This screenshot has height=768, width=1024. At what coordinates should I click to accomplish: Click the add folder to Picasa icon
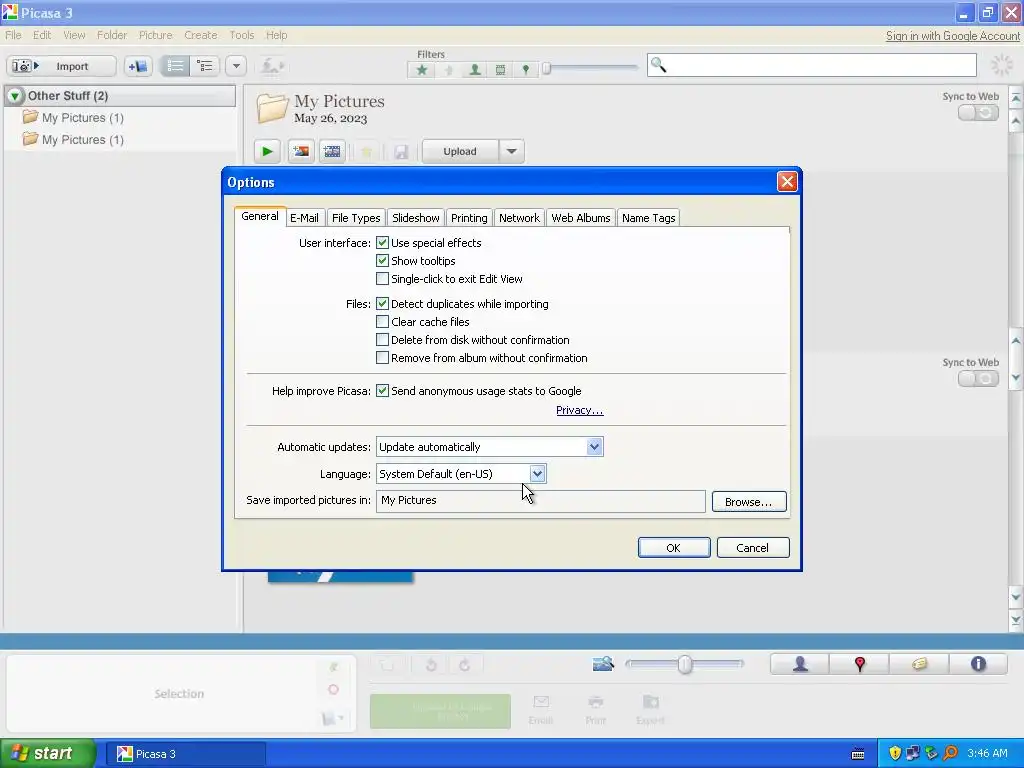tap(138, 66)
